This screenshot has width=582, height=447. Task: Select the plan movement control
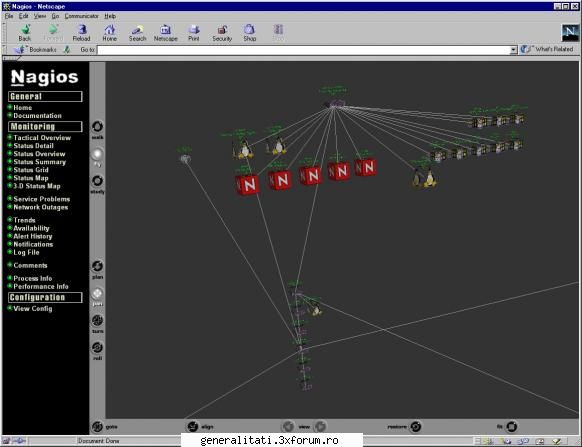pyautogui.click(x=98, y=266)
